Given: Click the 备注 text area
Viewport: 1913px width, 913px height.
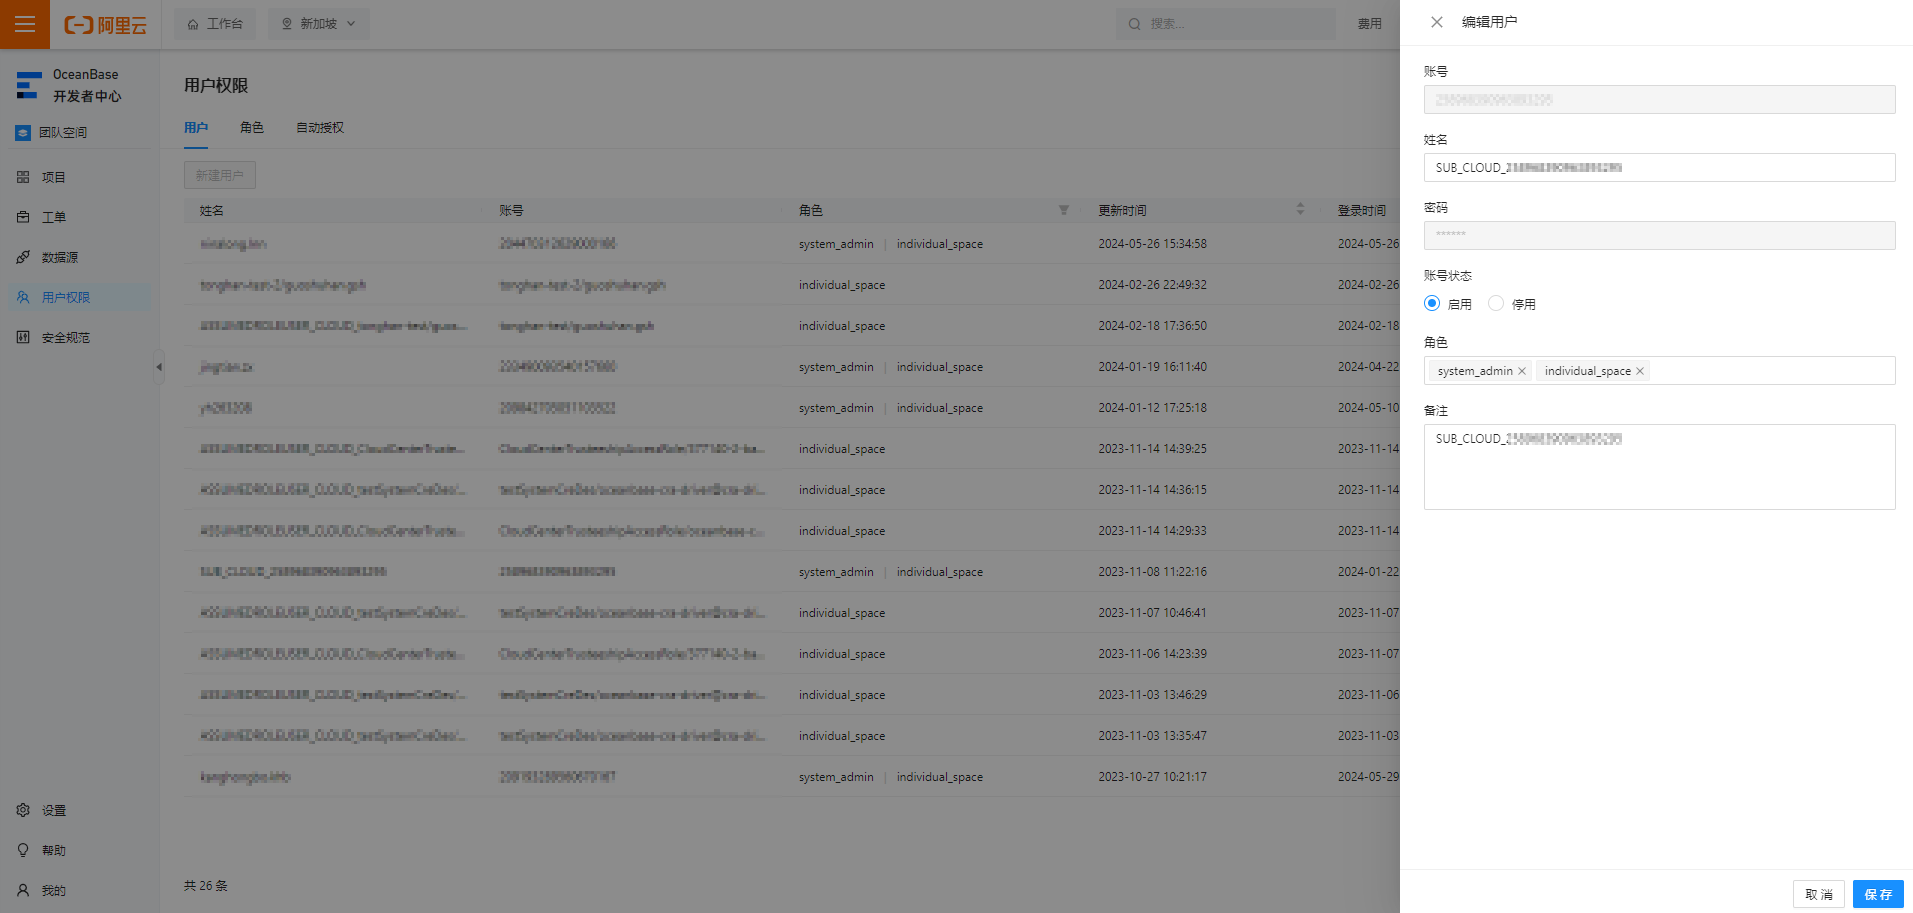Looking at the screenshot, I should (x=1659, y=467).
